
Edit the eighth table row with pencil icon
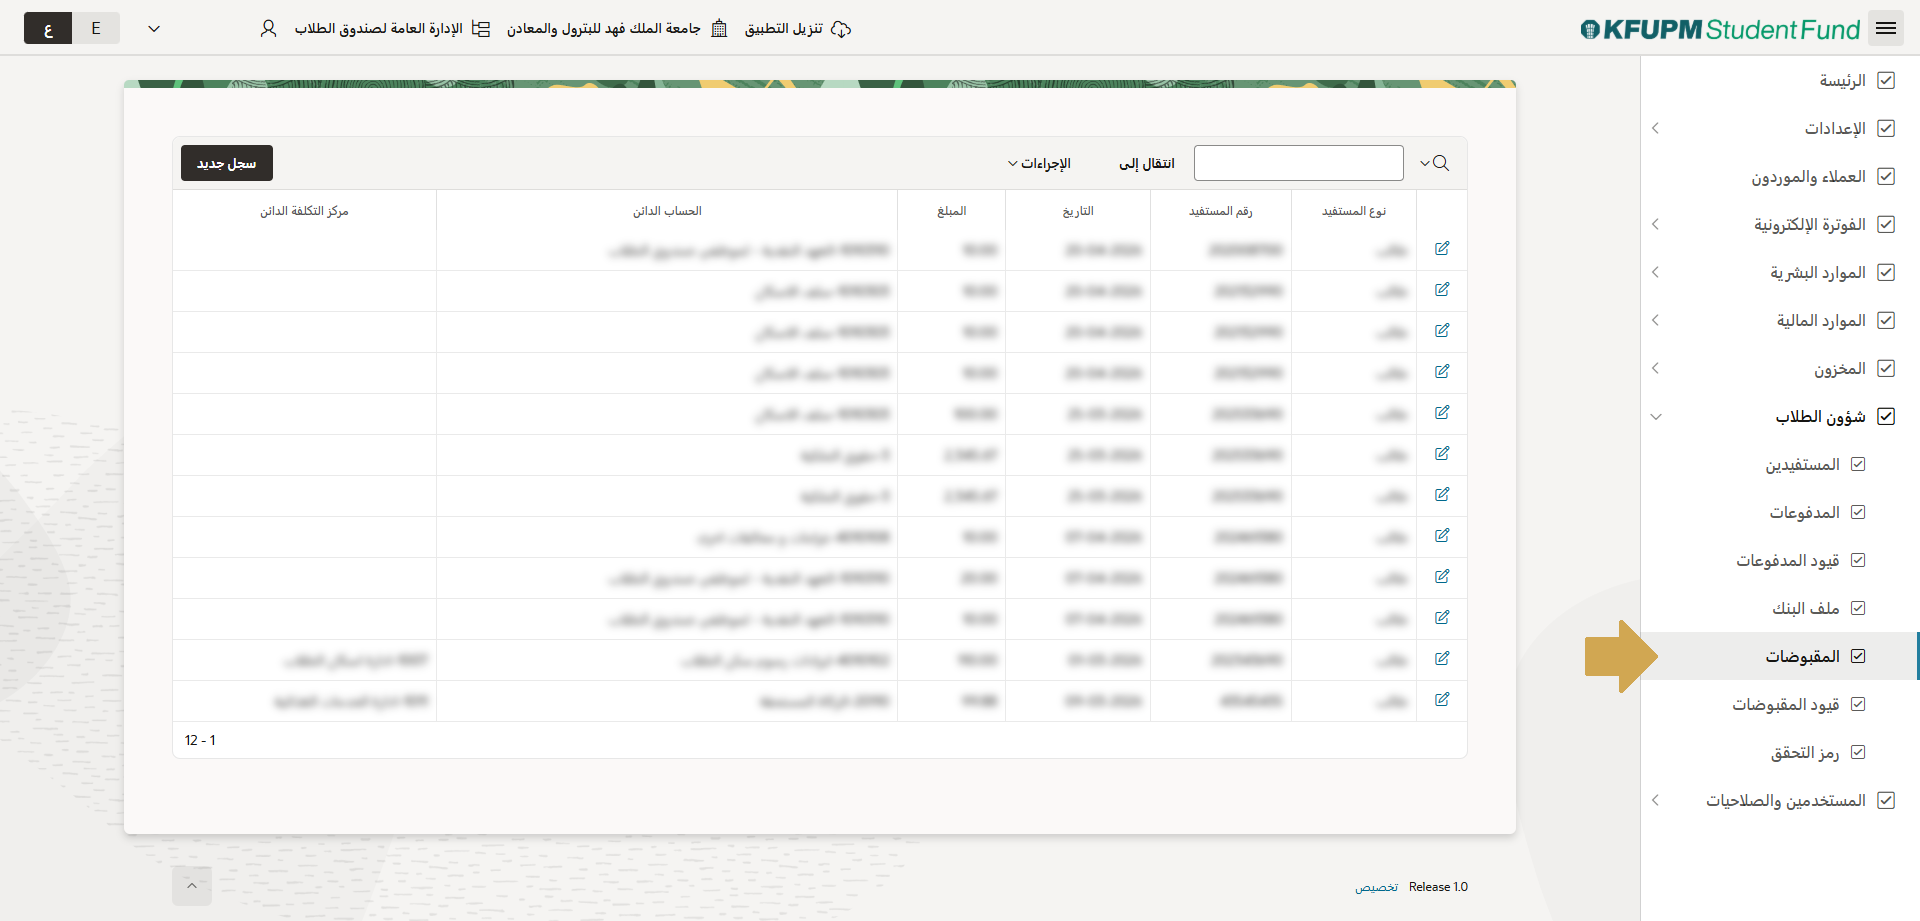[x=1442, y=535]
